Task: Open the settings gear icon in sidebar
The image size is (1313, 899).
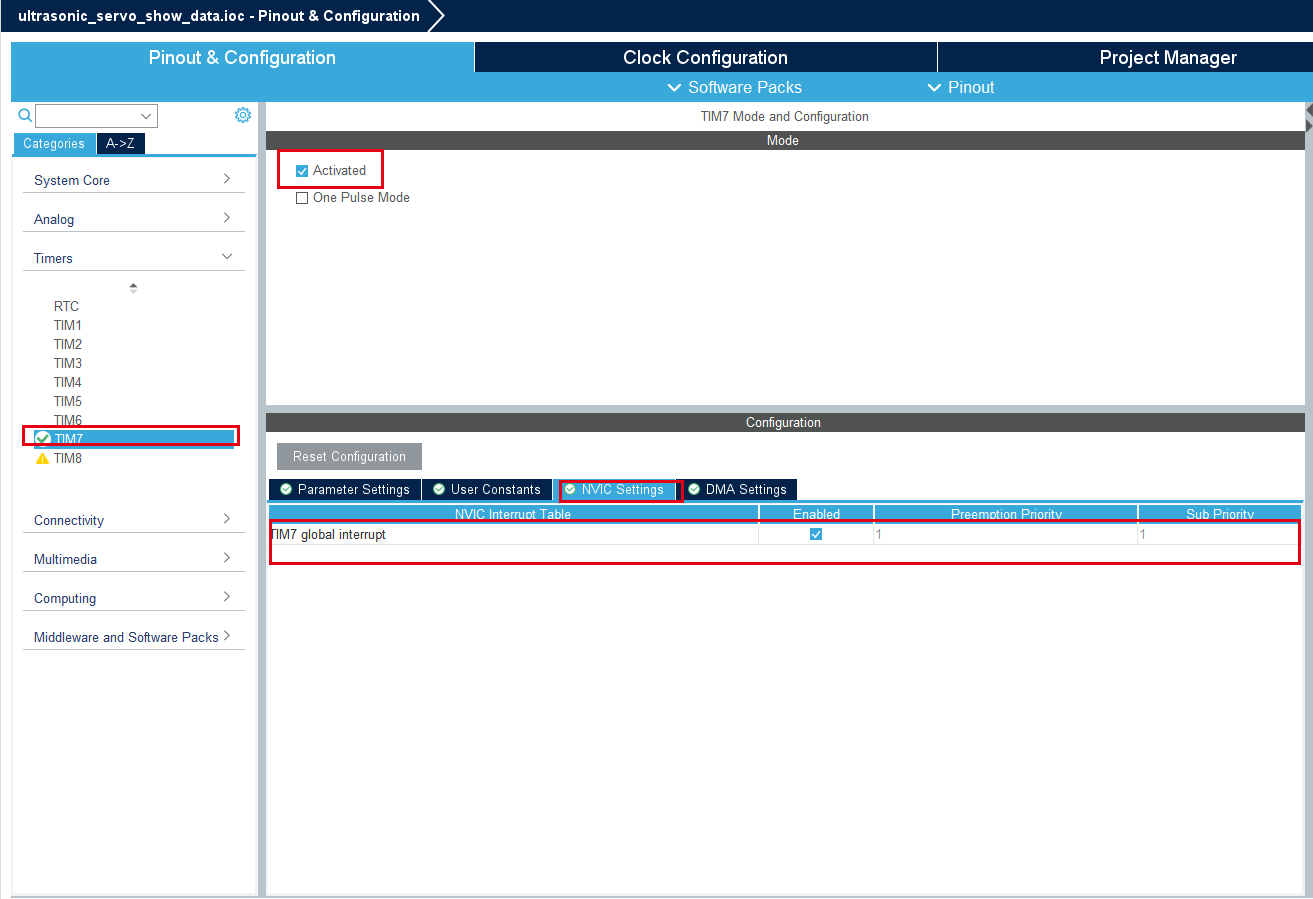Action: tap(243, 115)
